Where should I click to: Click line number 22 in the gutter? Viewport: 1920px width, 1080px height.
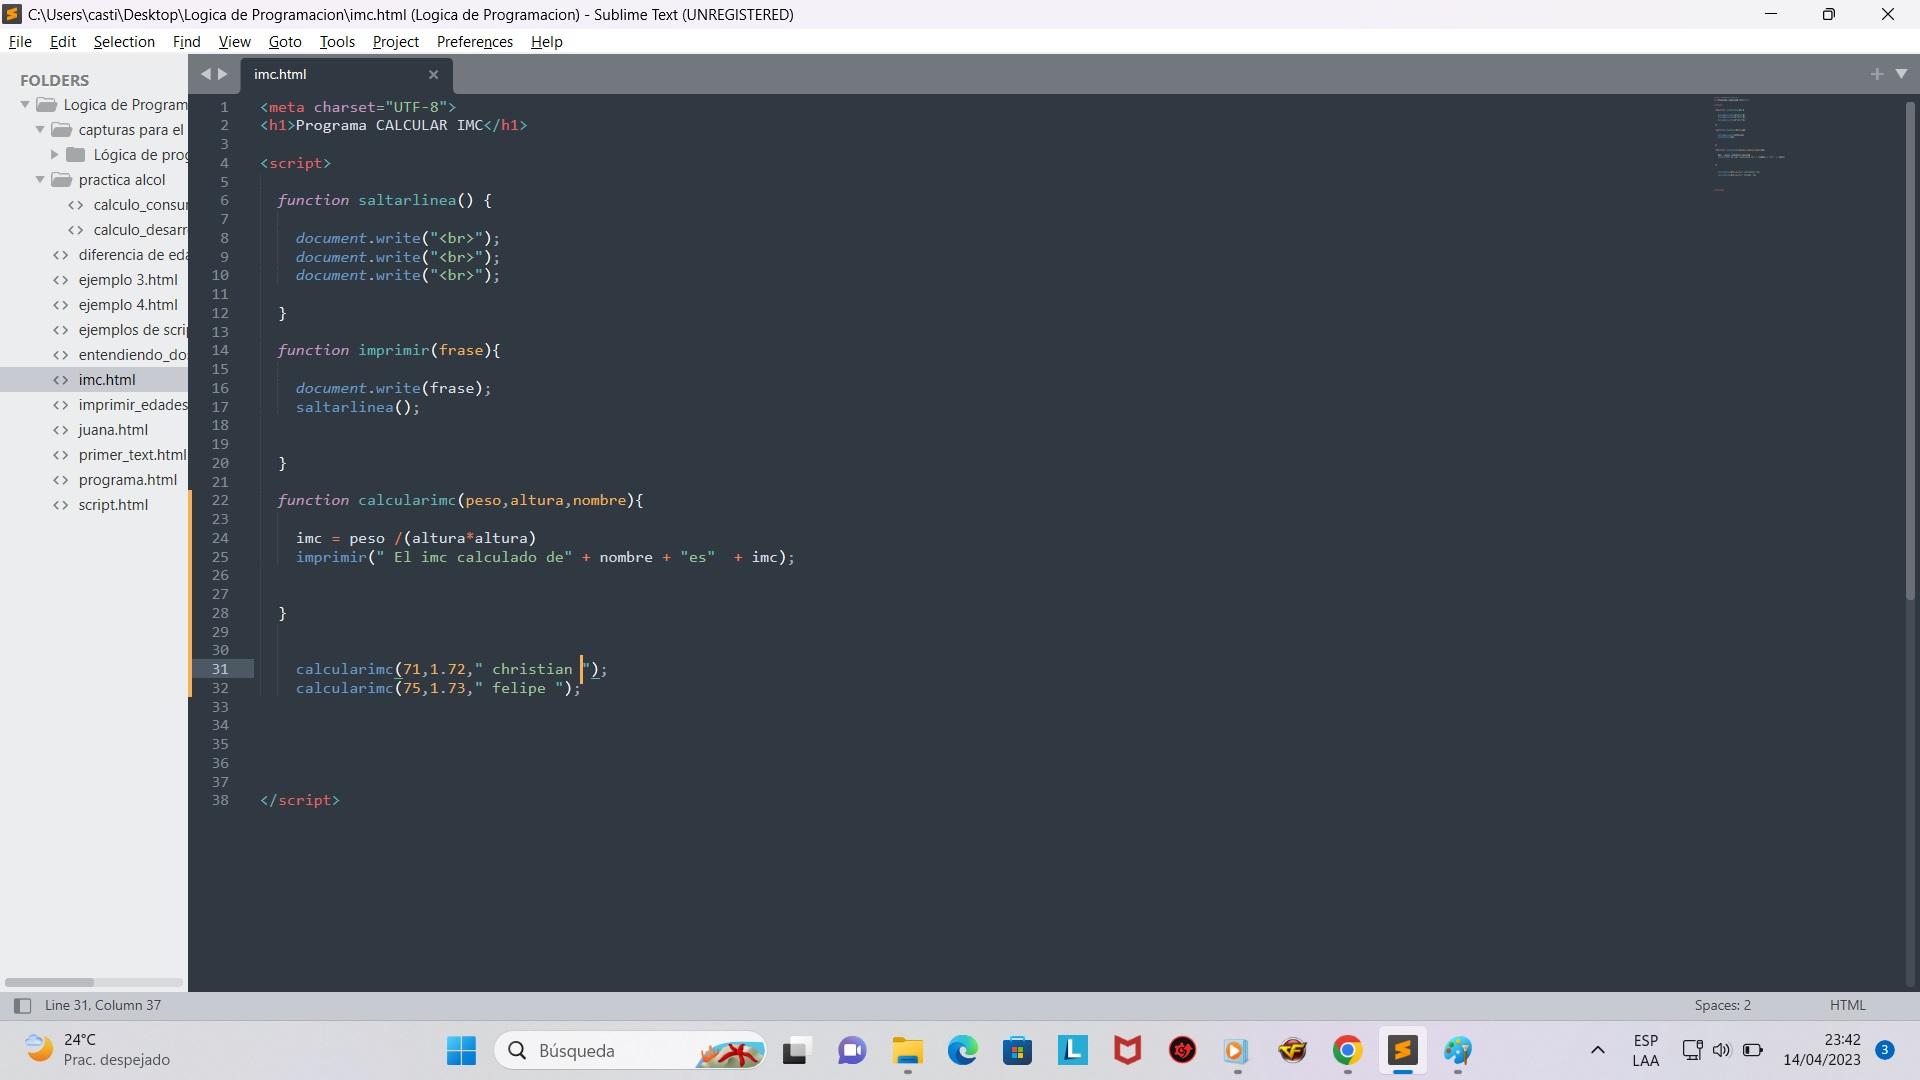(220, 500)
